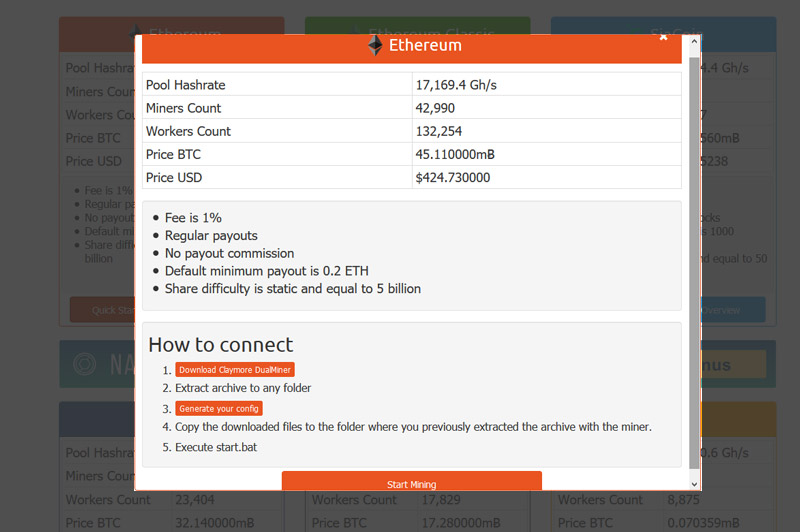Viewport: 800px width, 532px height.
Task: Click the Copy the downloaded files step
Action: (x=413, y=427)
